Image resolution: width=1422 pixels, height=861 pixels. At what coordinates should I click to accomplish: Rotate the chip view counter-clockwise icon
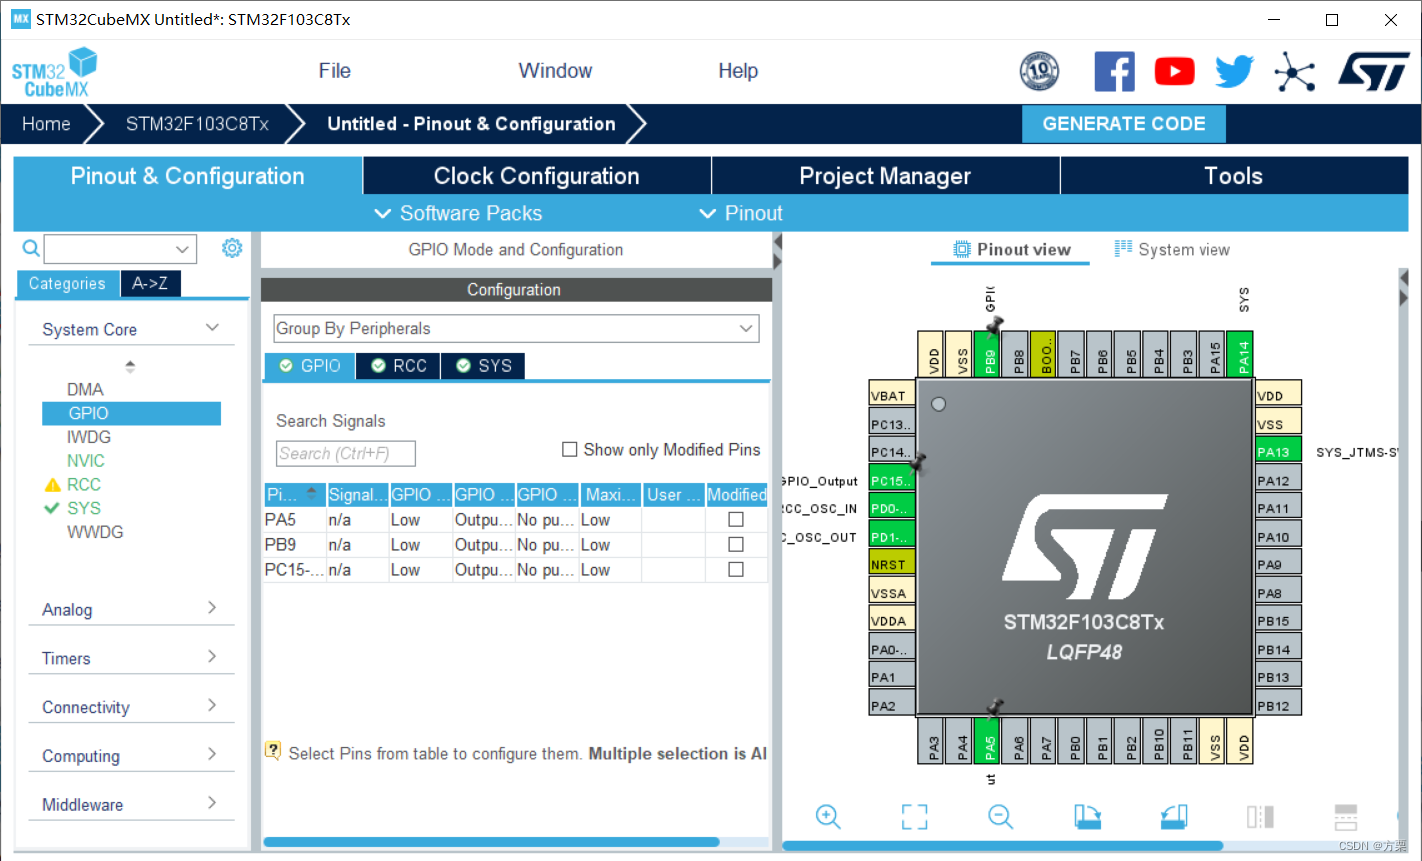[x=1174, y=817]
